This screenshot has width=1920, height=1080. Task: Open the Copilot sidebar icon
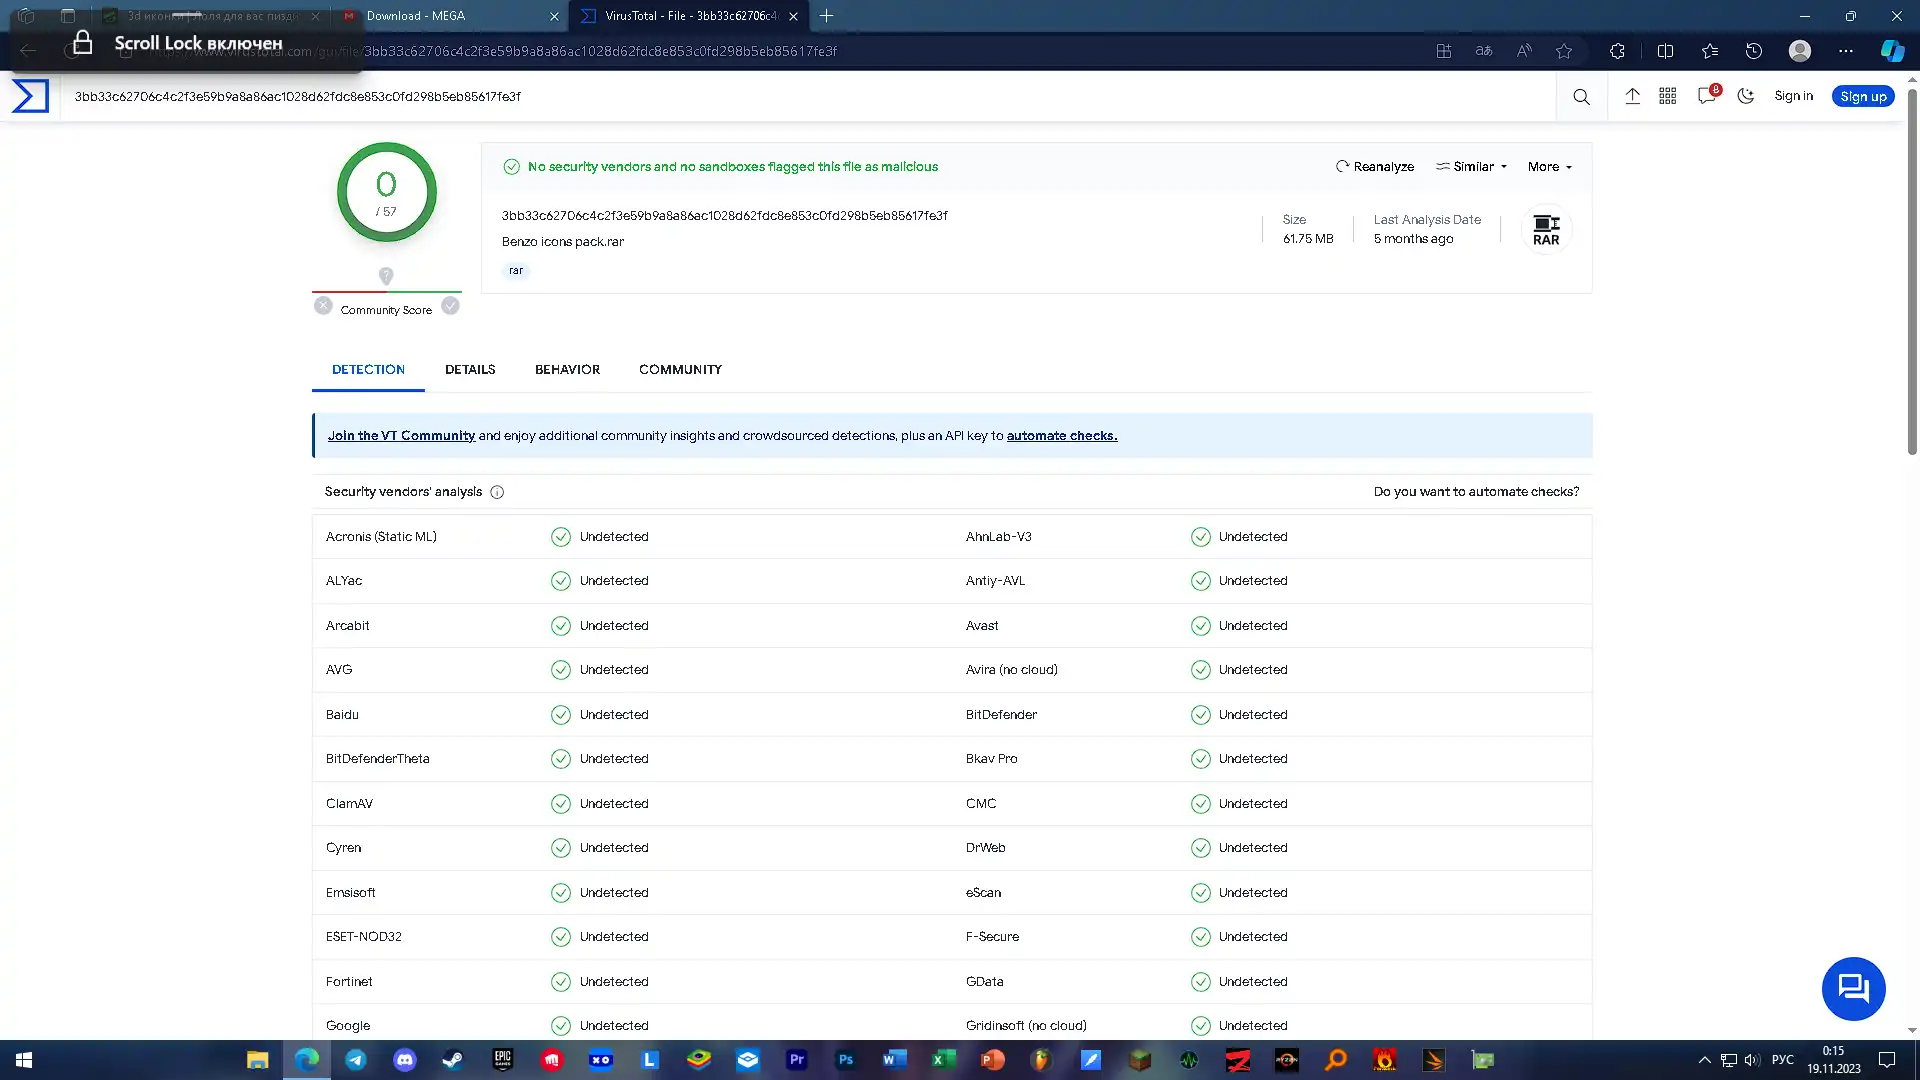(1892, 51)
